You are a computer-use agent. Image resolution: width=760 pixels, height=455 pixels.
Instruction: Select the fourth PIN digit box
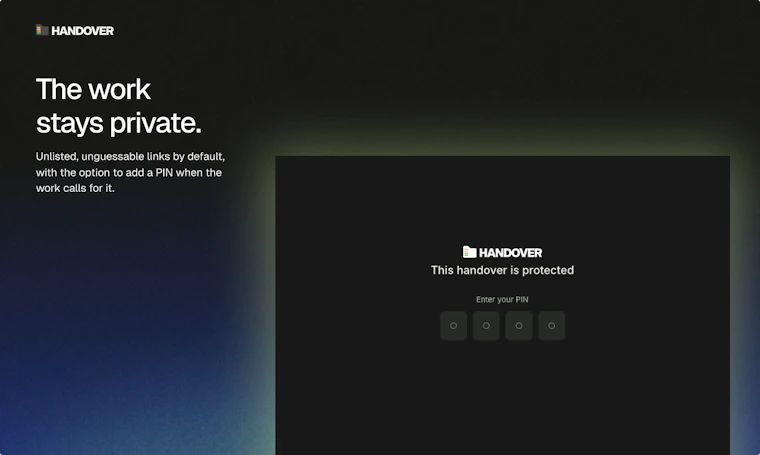[552, 326]
